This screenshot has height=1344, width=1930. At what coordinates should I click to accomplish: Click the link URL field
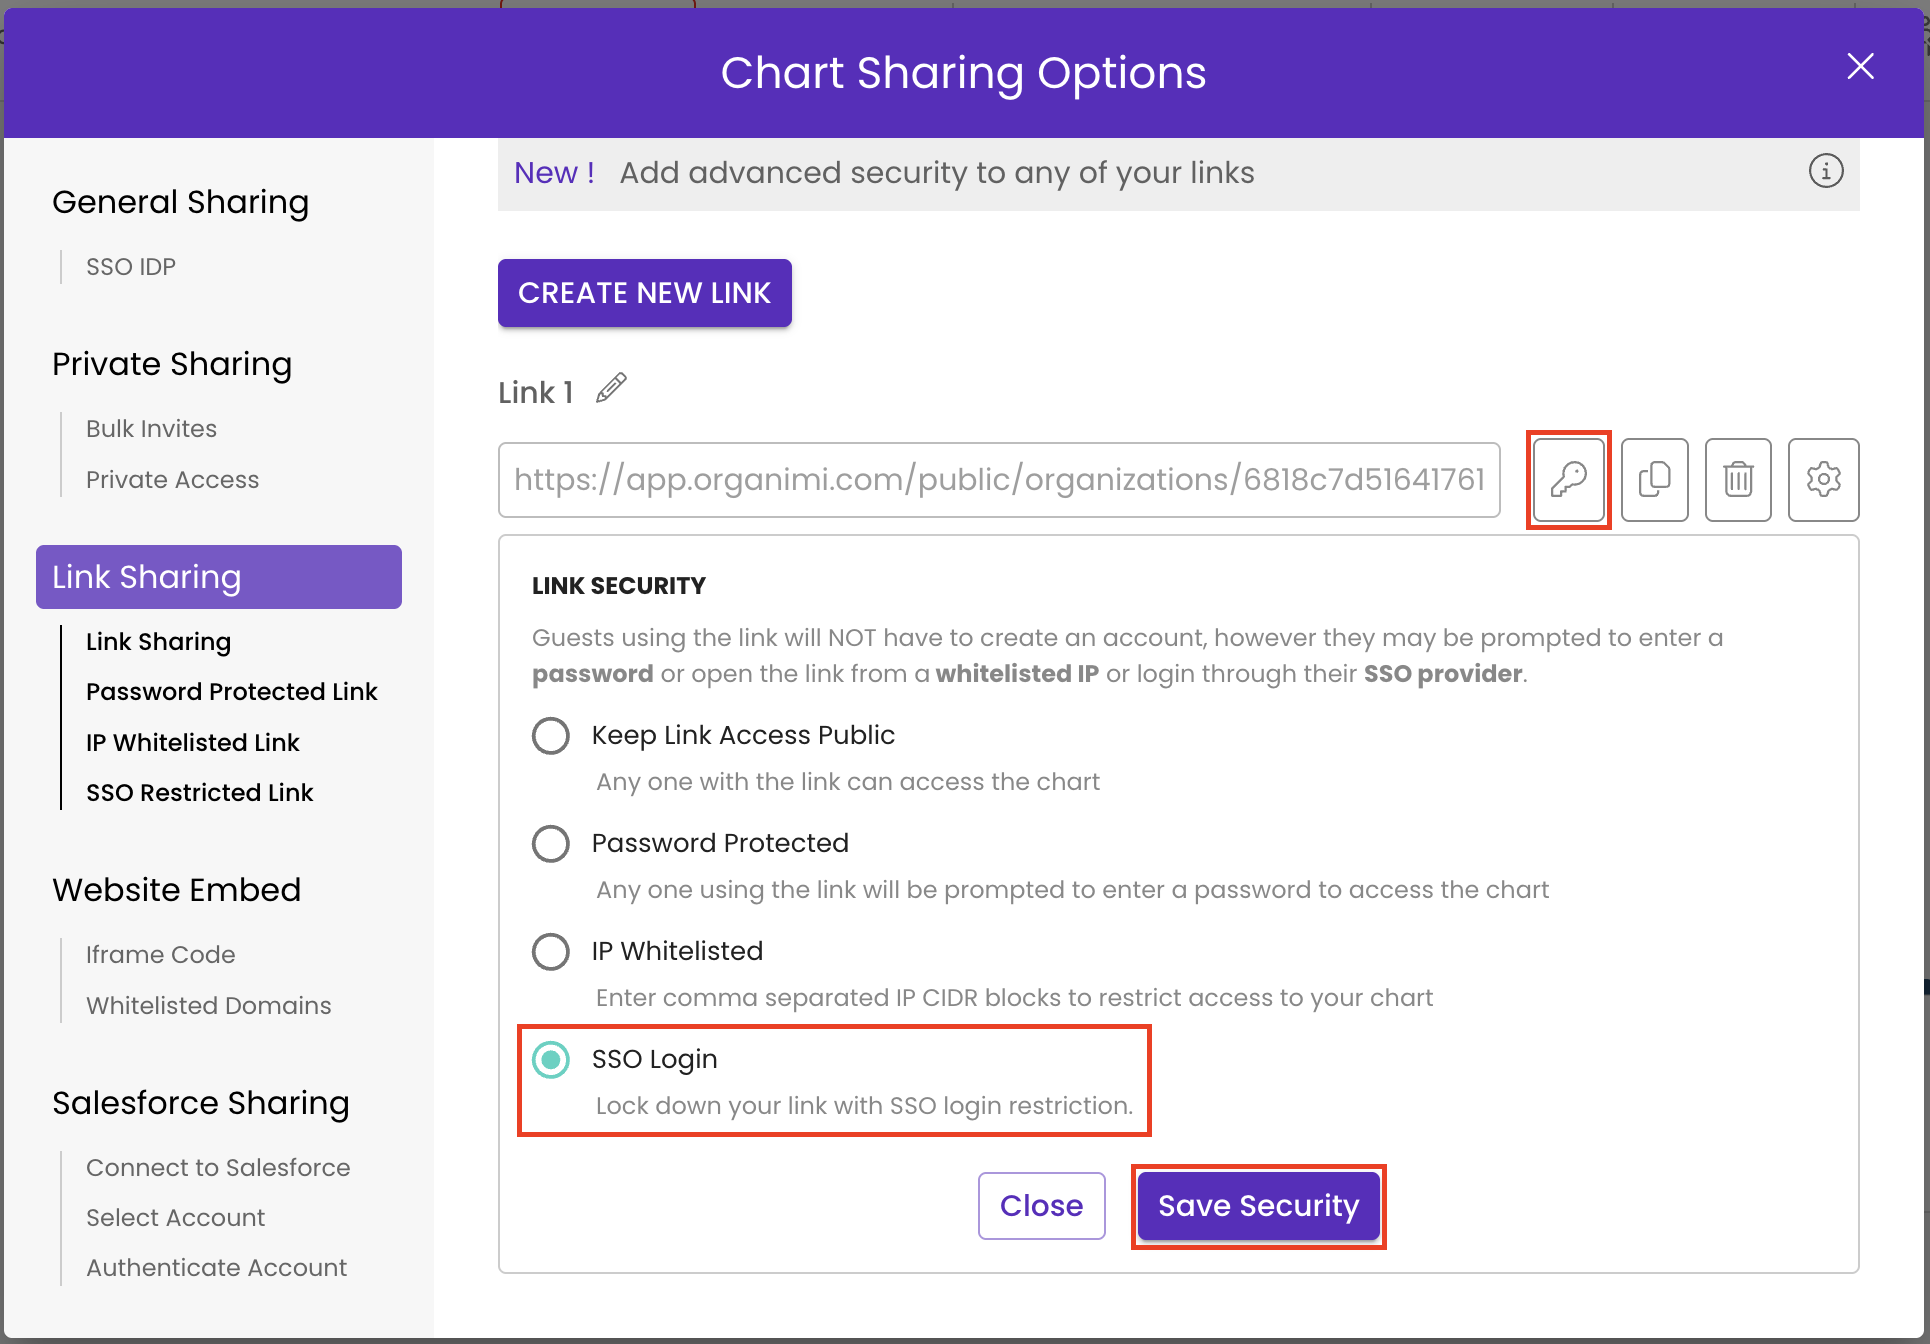point(998,480)
